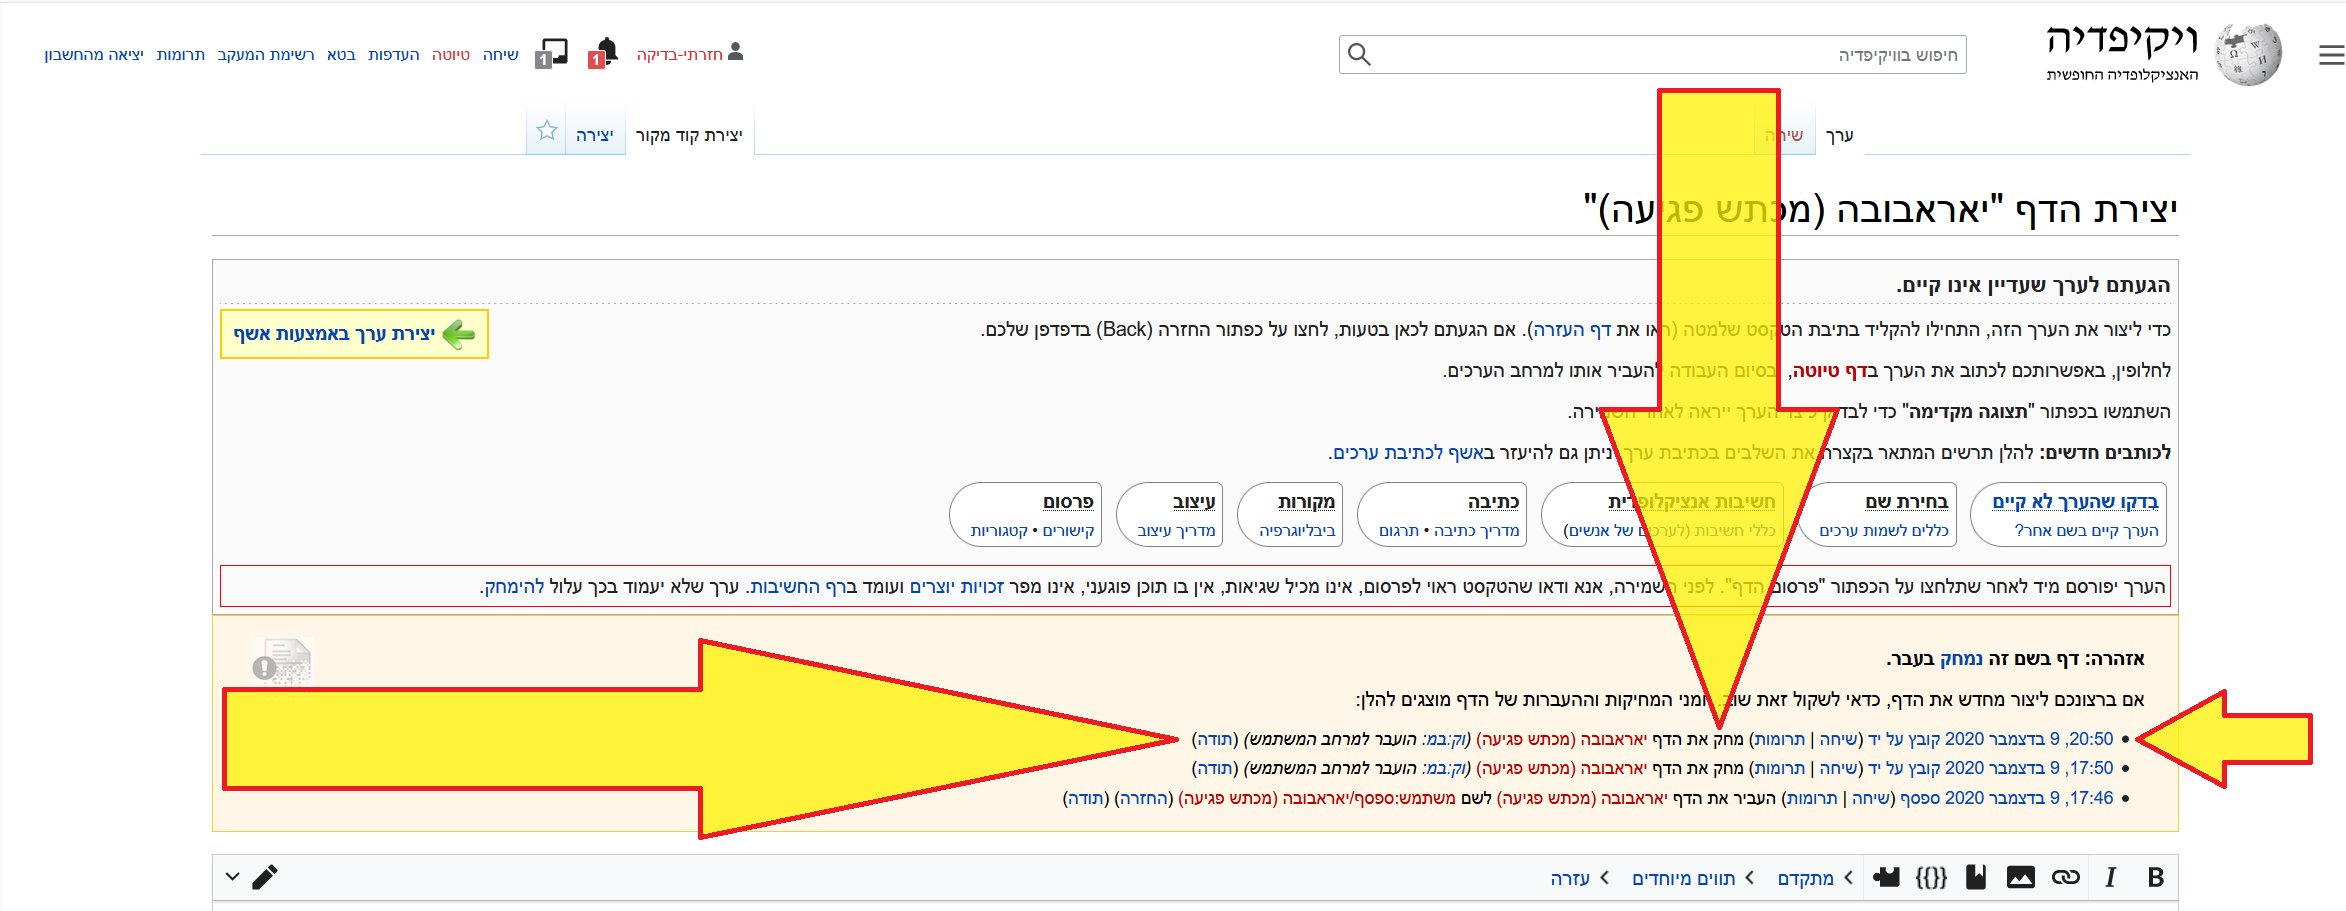This screenshot has height=911, width=2346.
Task: Toggle bold formatting in the editor toolbar
Action: [2156, 877]
